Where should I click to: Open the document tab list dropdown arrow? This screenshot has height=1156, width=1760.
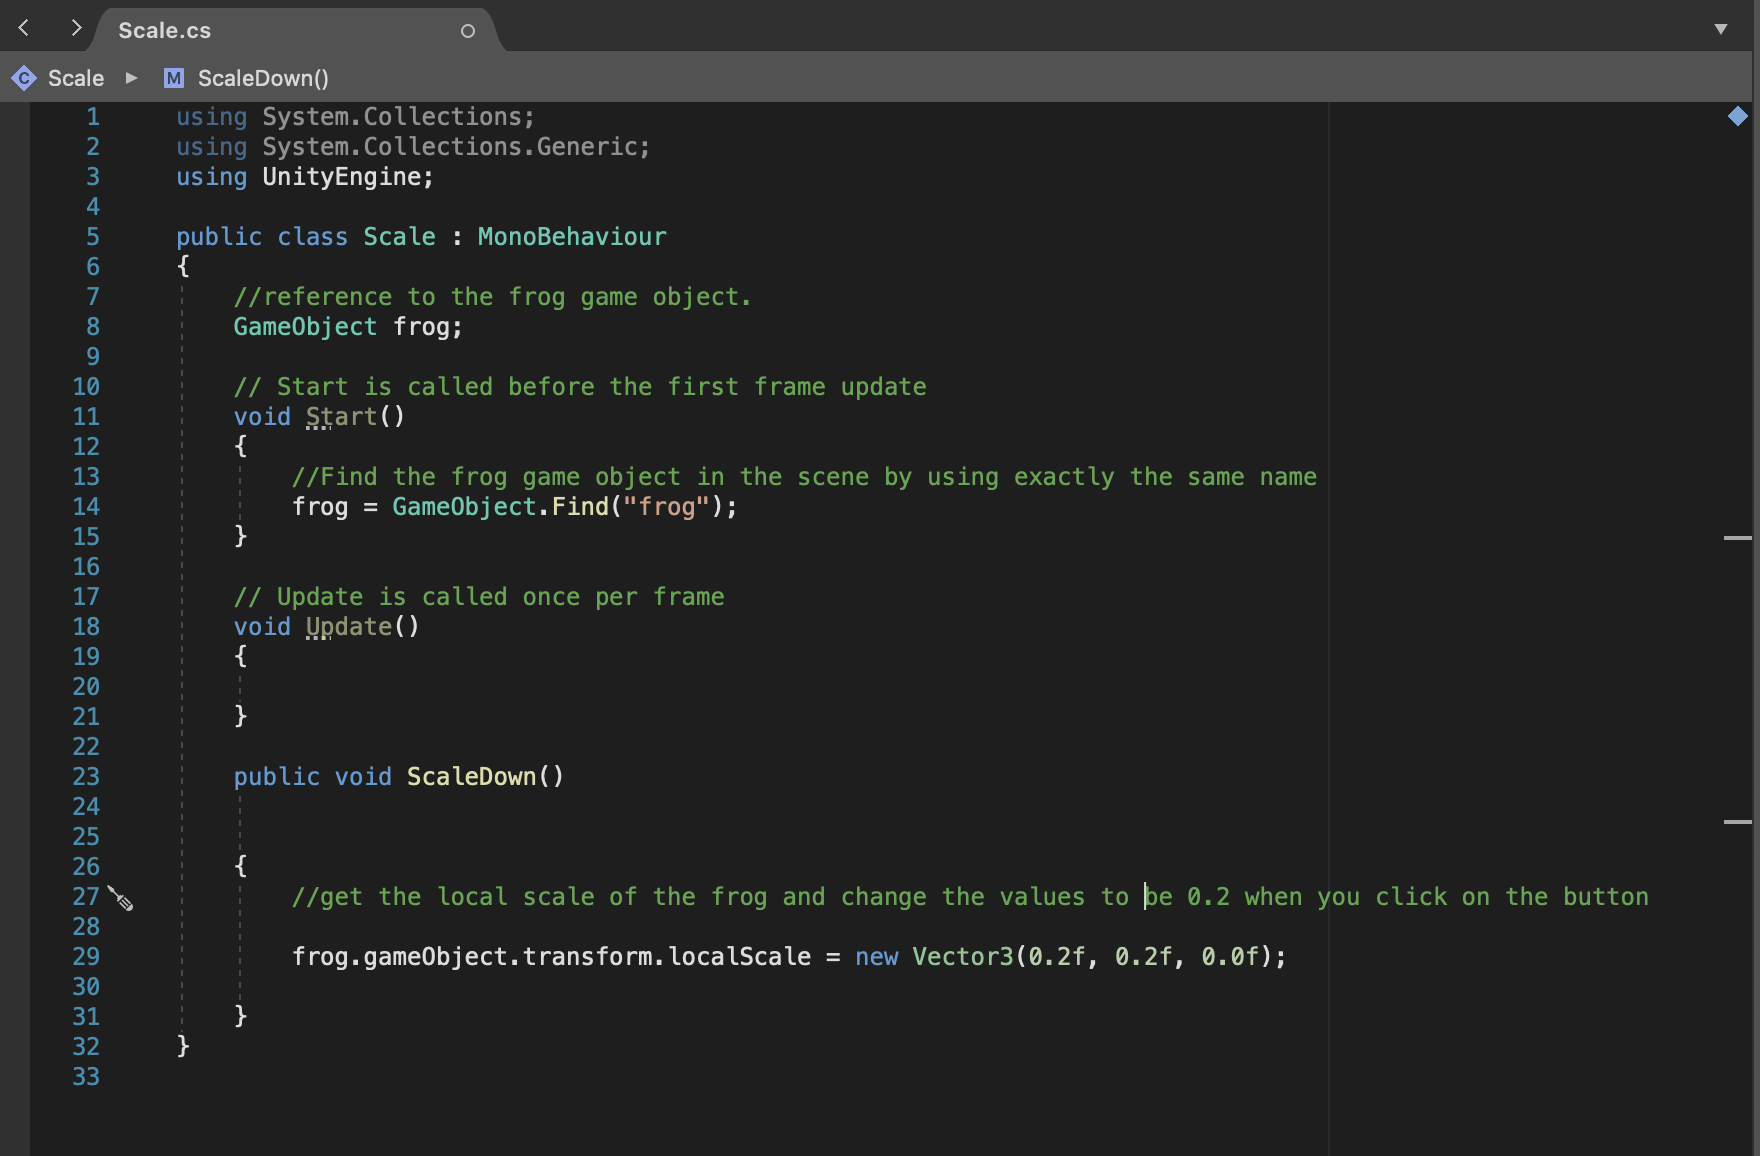coord(1721,29)
